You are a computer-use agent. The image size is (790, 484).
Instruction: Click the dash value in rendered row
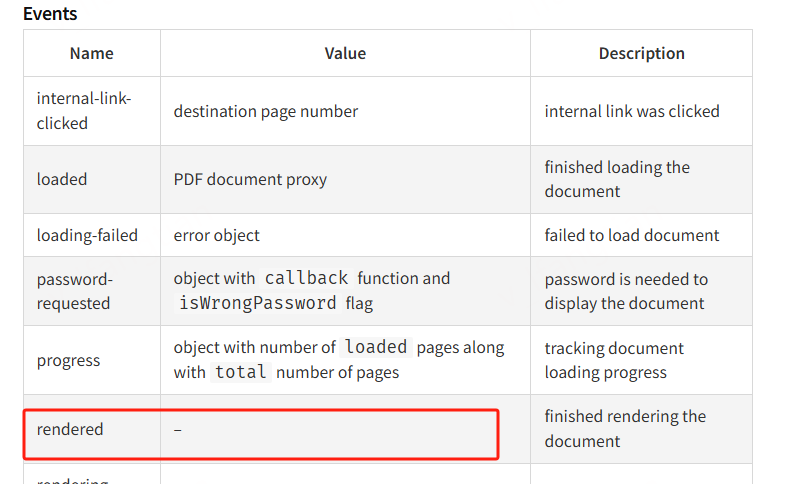(177, 430)
